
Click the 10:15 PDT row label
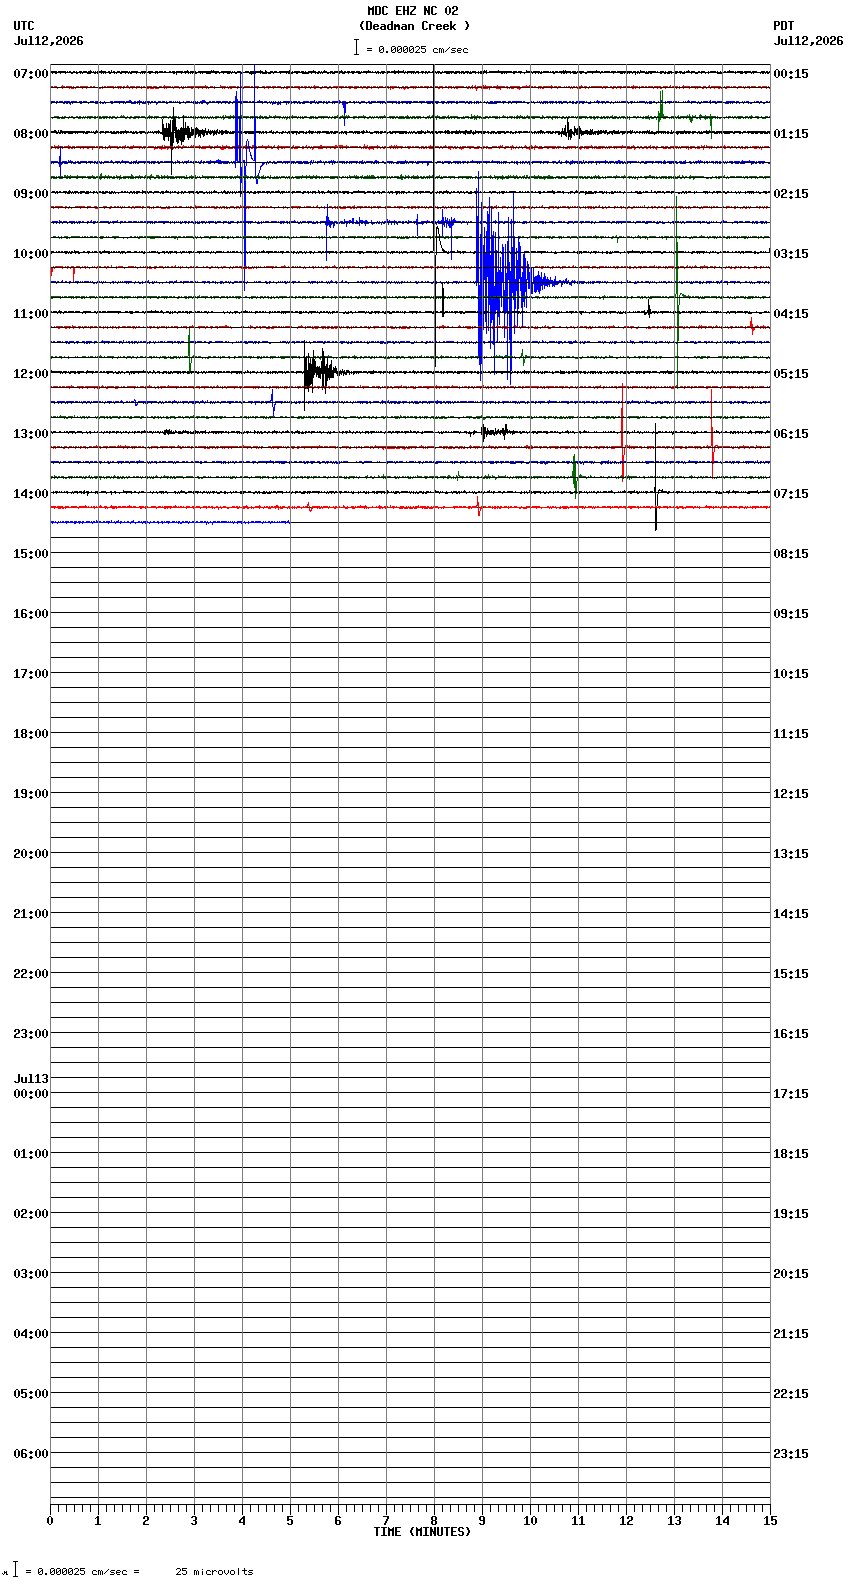point(791,674)
